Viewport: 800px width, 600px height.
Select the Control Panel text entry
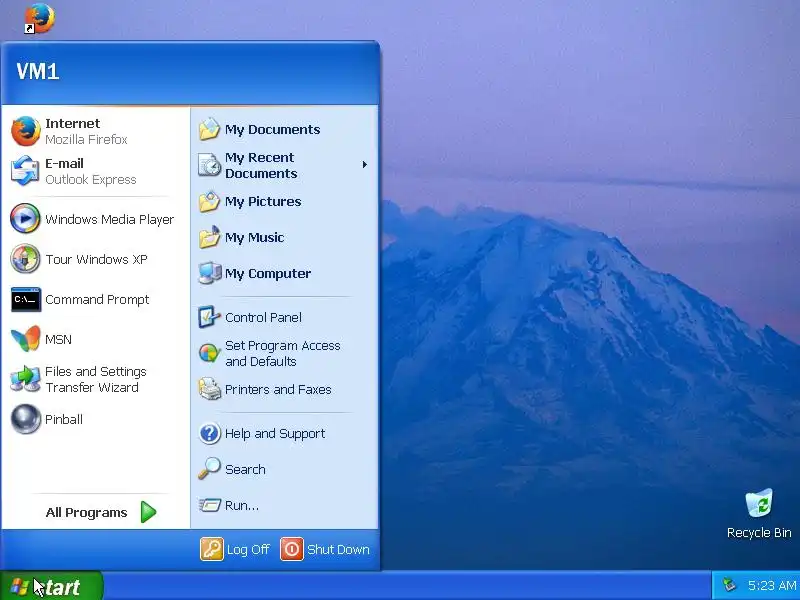263,317
